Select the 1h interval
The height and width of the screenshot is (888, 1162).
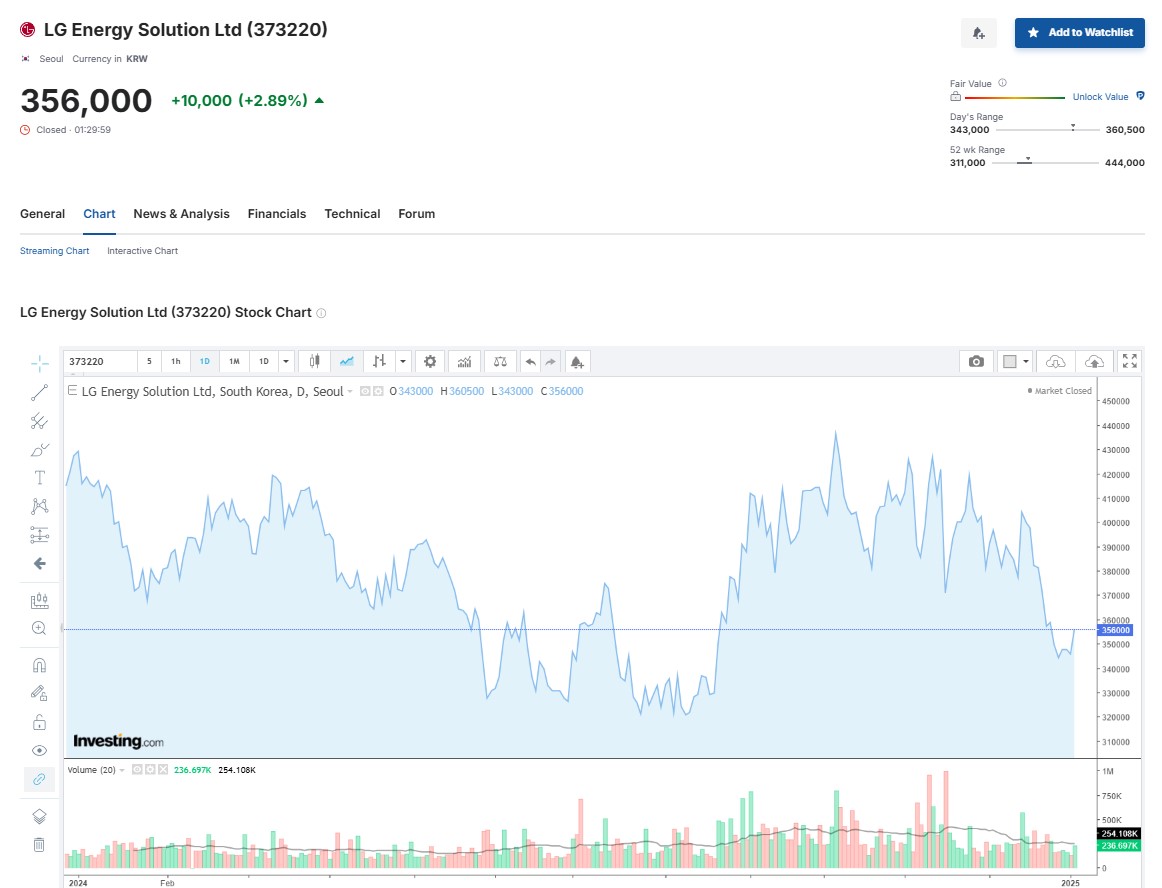point(176,362)
